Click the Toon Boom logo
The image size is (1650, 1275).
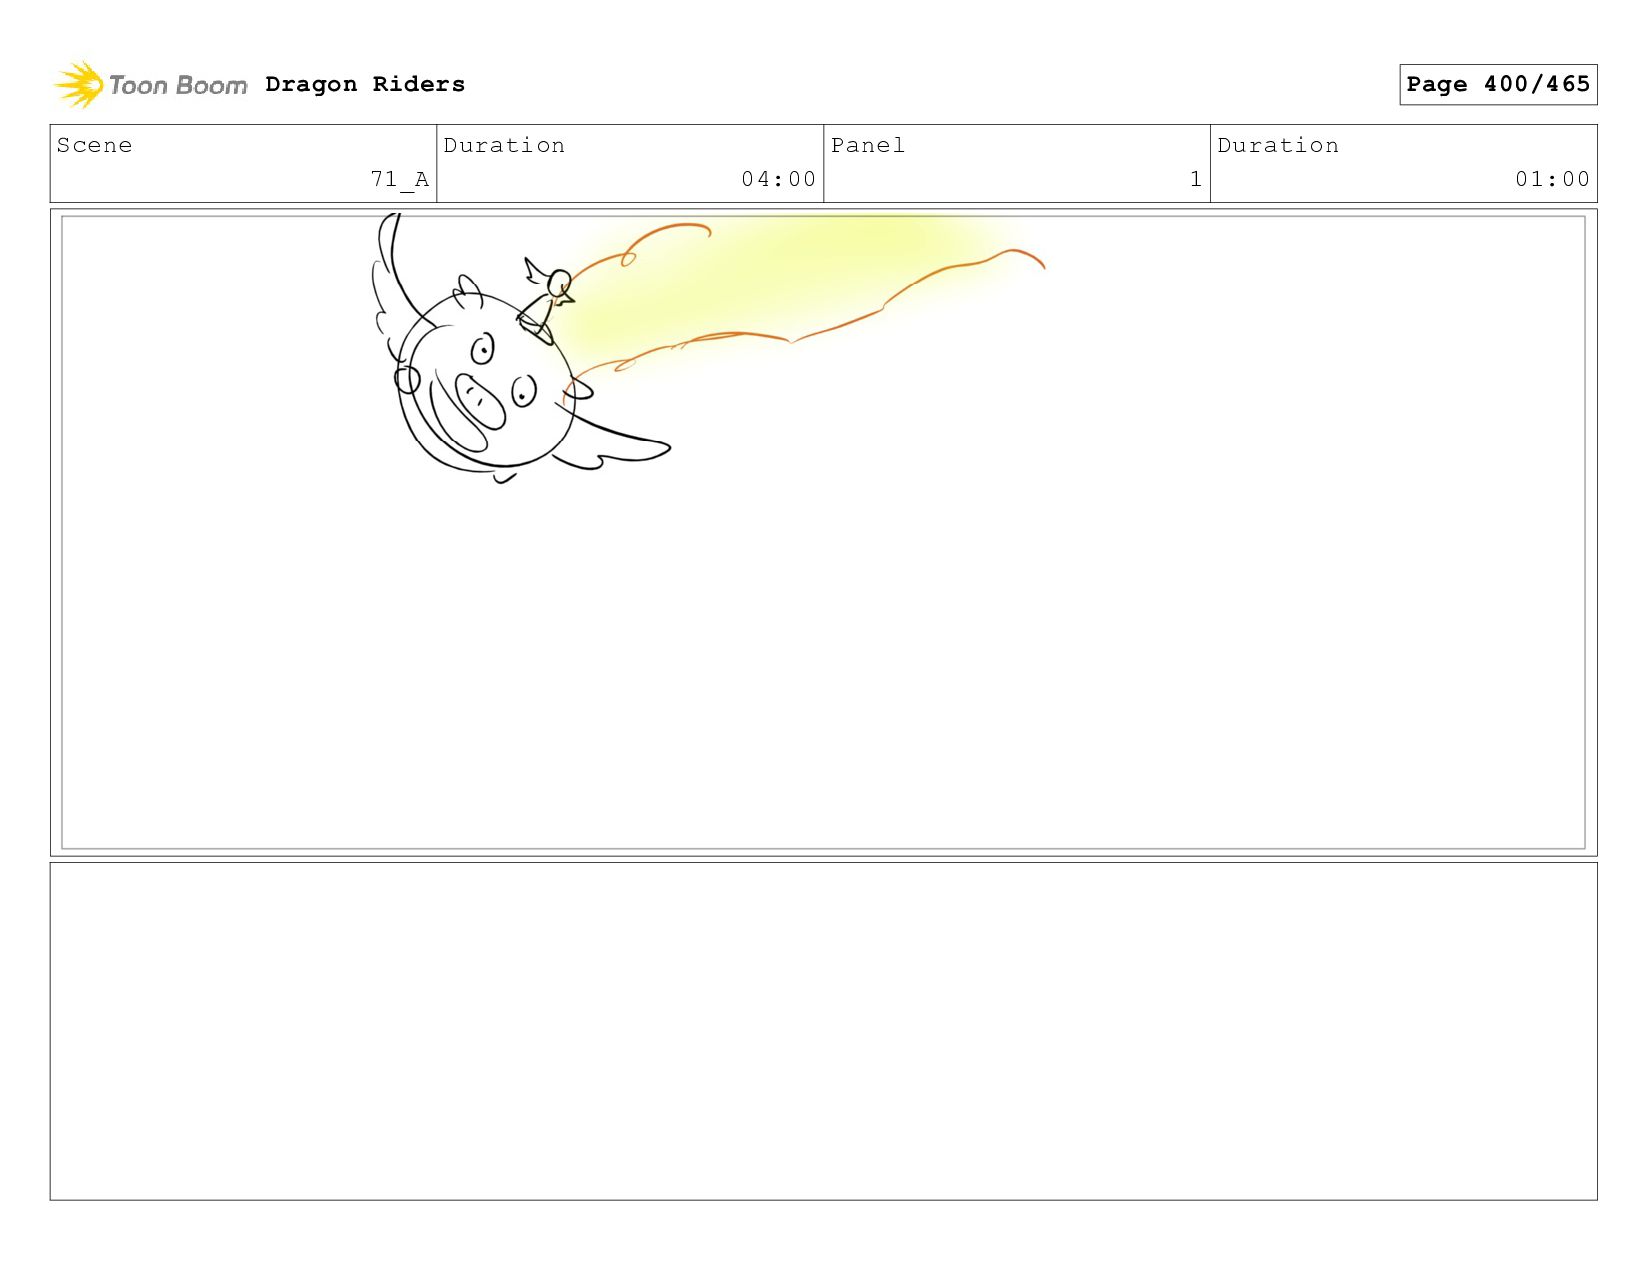(x=150, y=85)
